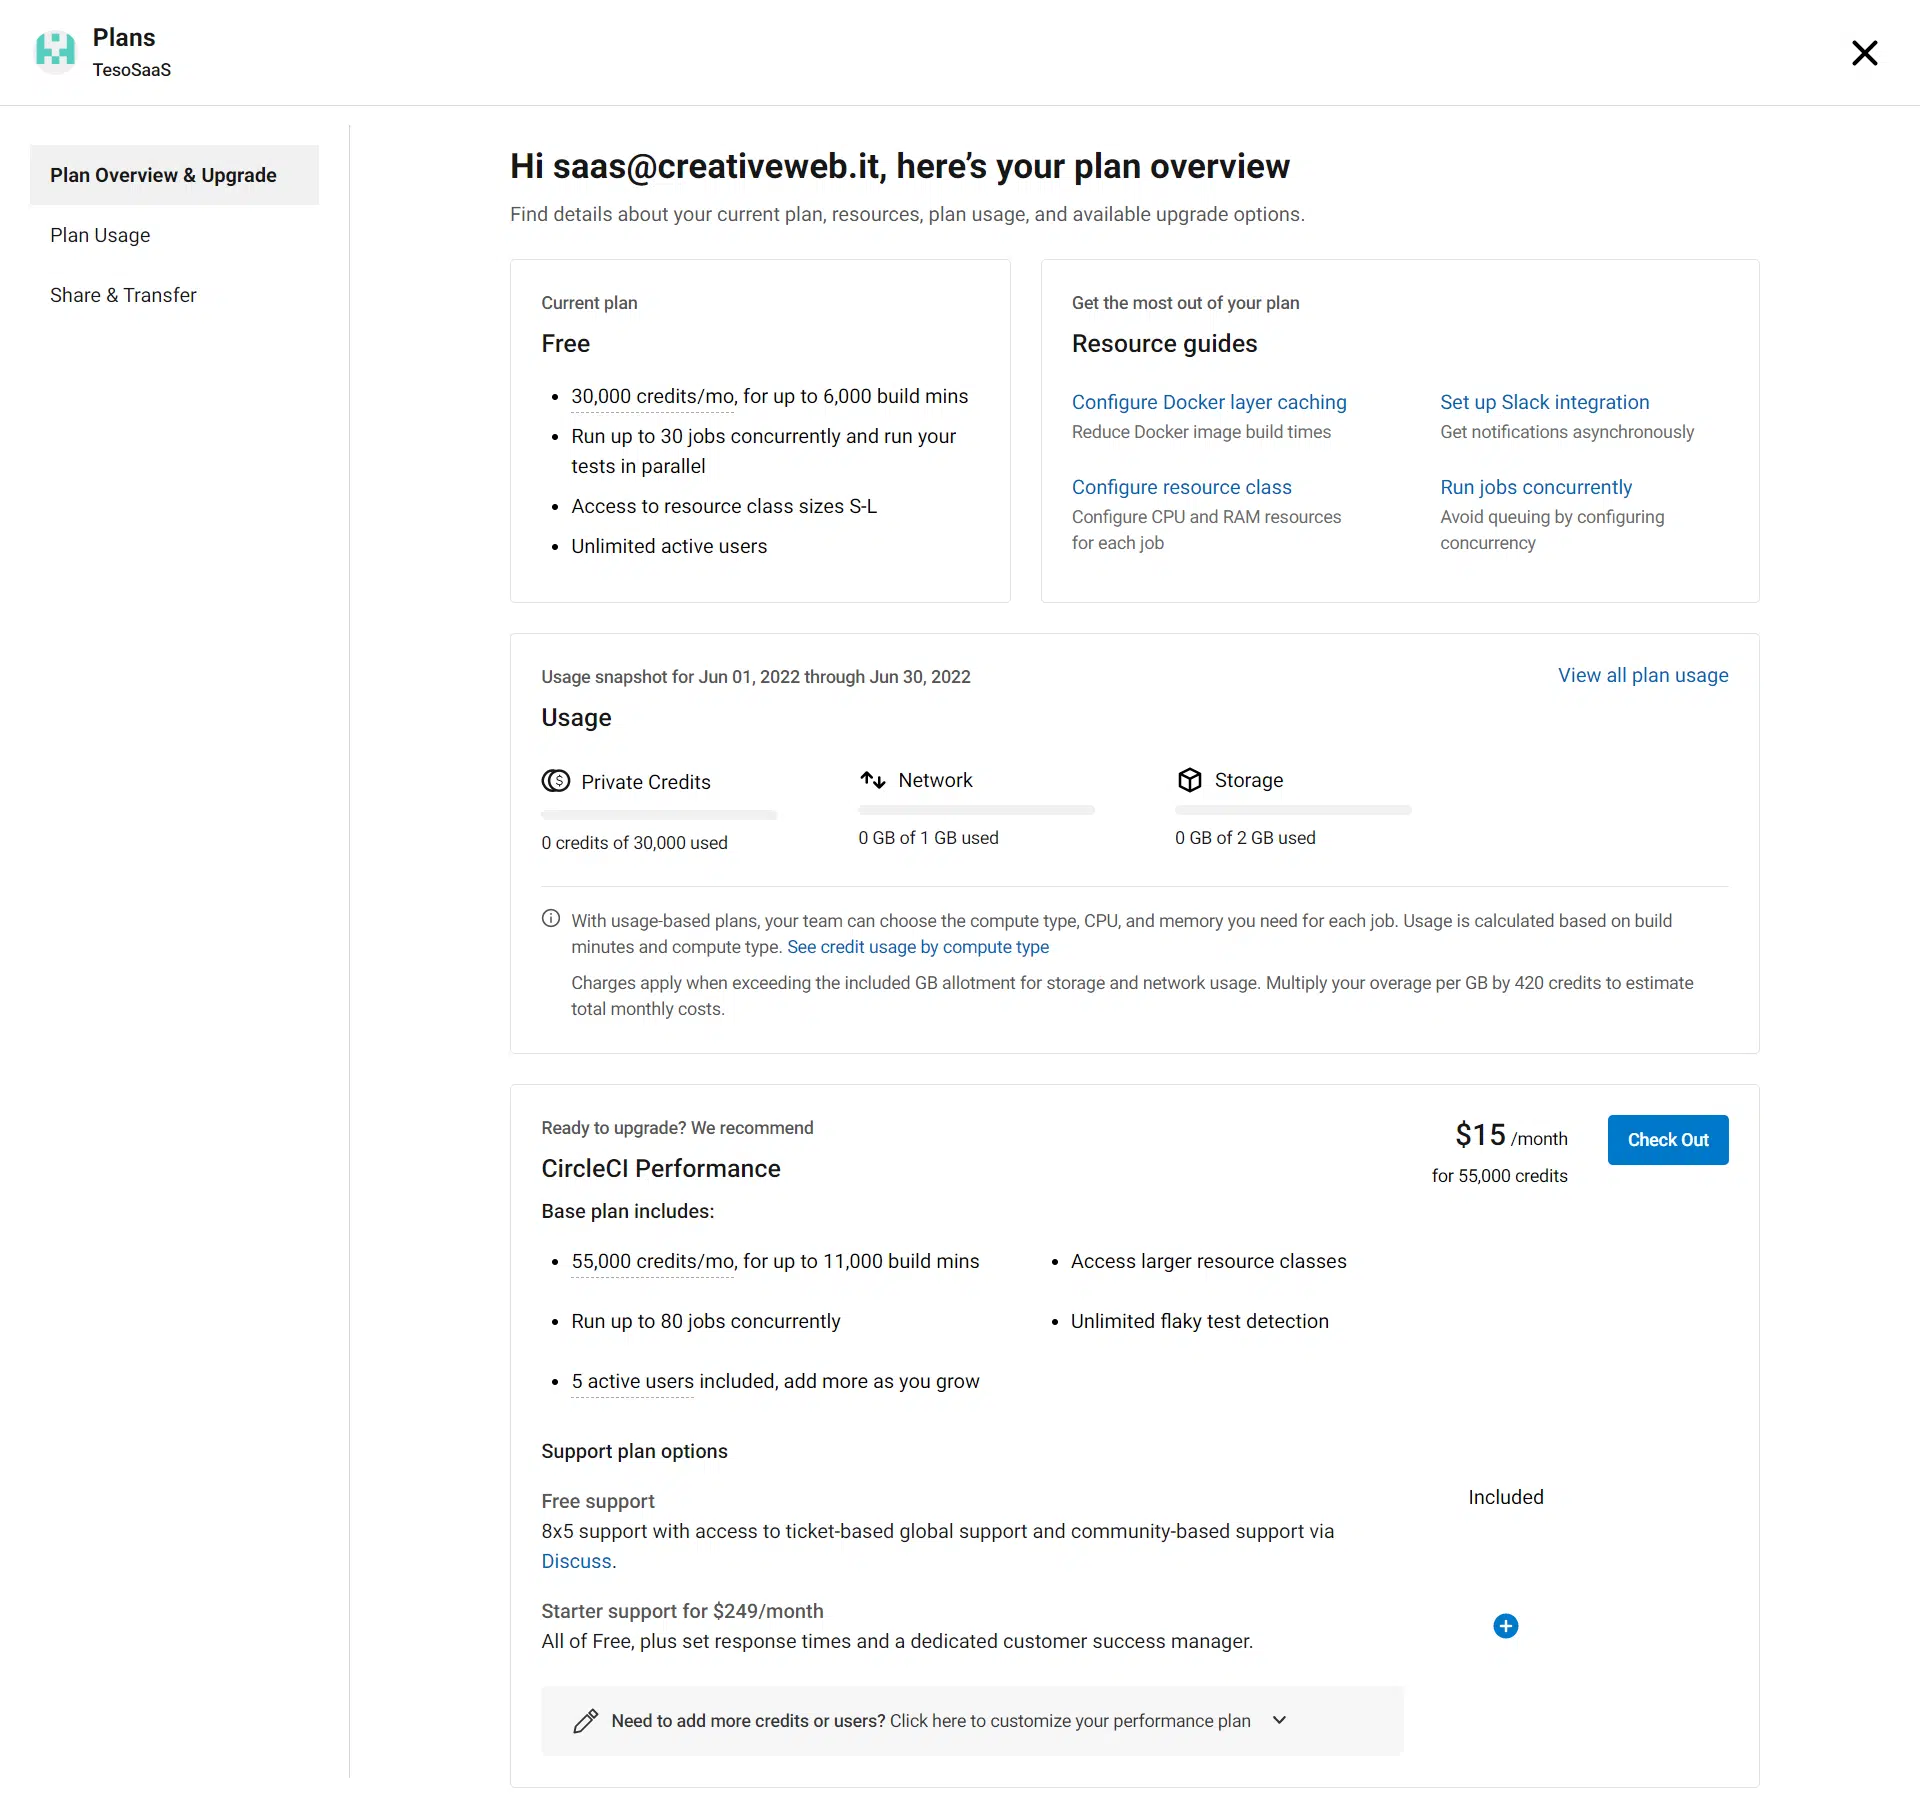The image size is (1920, 1807).
Task: Expand 'Need to add more credits or users?' section
Action: [x=972, y=1720]
